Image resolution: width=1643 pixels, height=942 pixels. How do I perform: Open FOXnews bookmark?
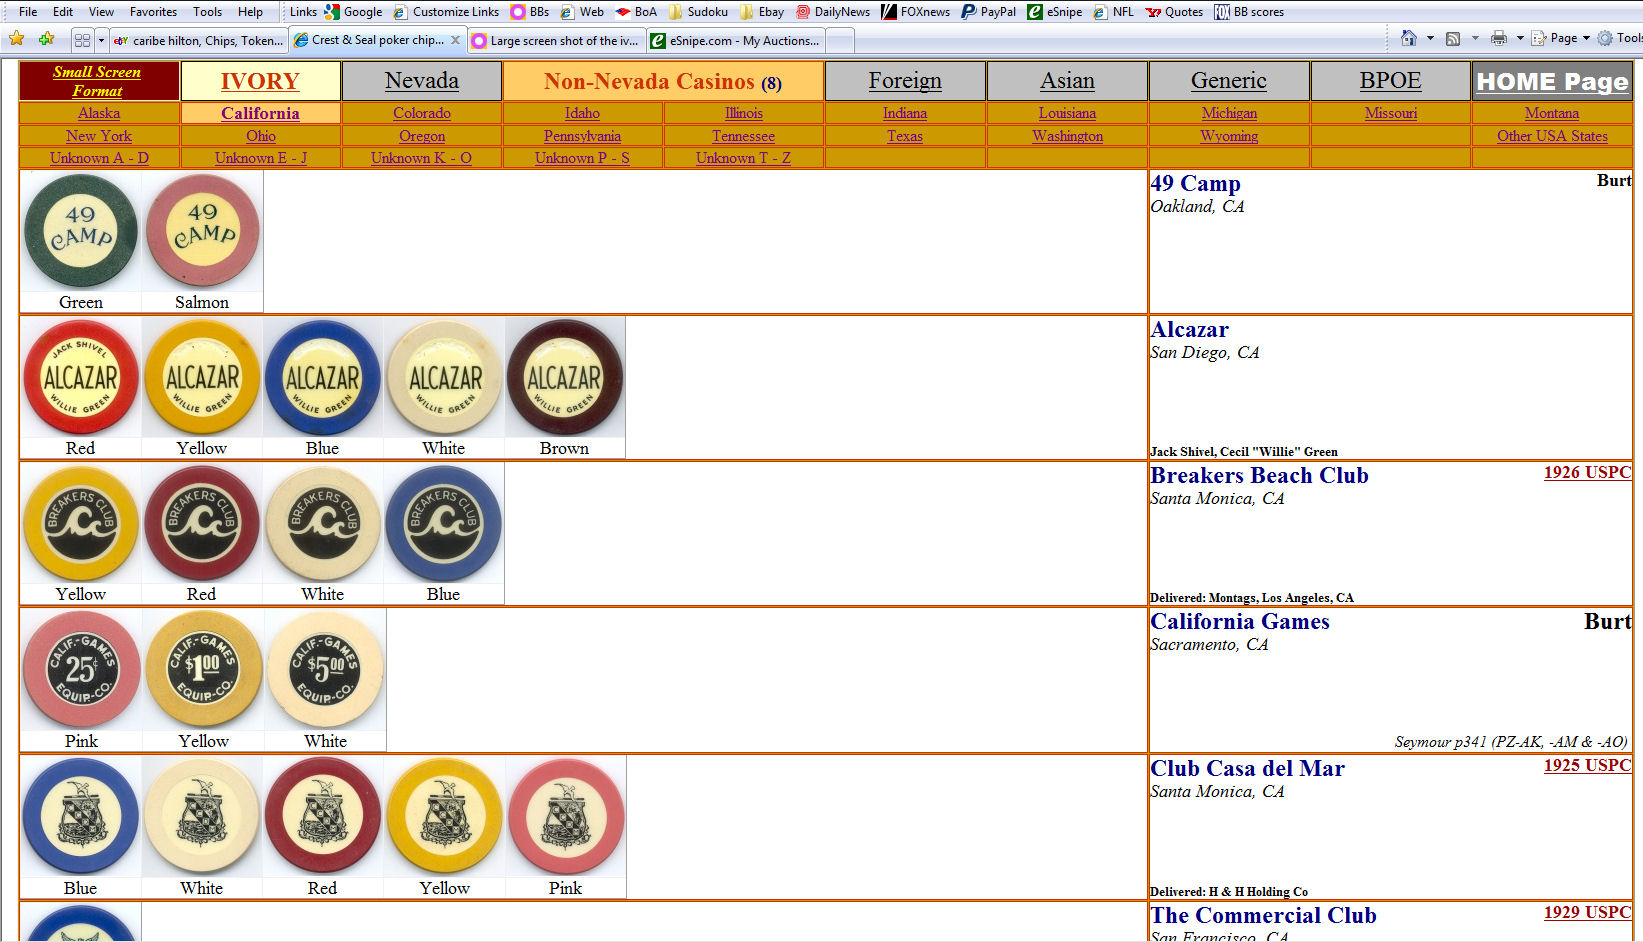tap(915, 12)
